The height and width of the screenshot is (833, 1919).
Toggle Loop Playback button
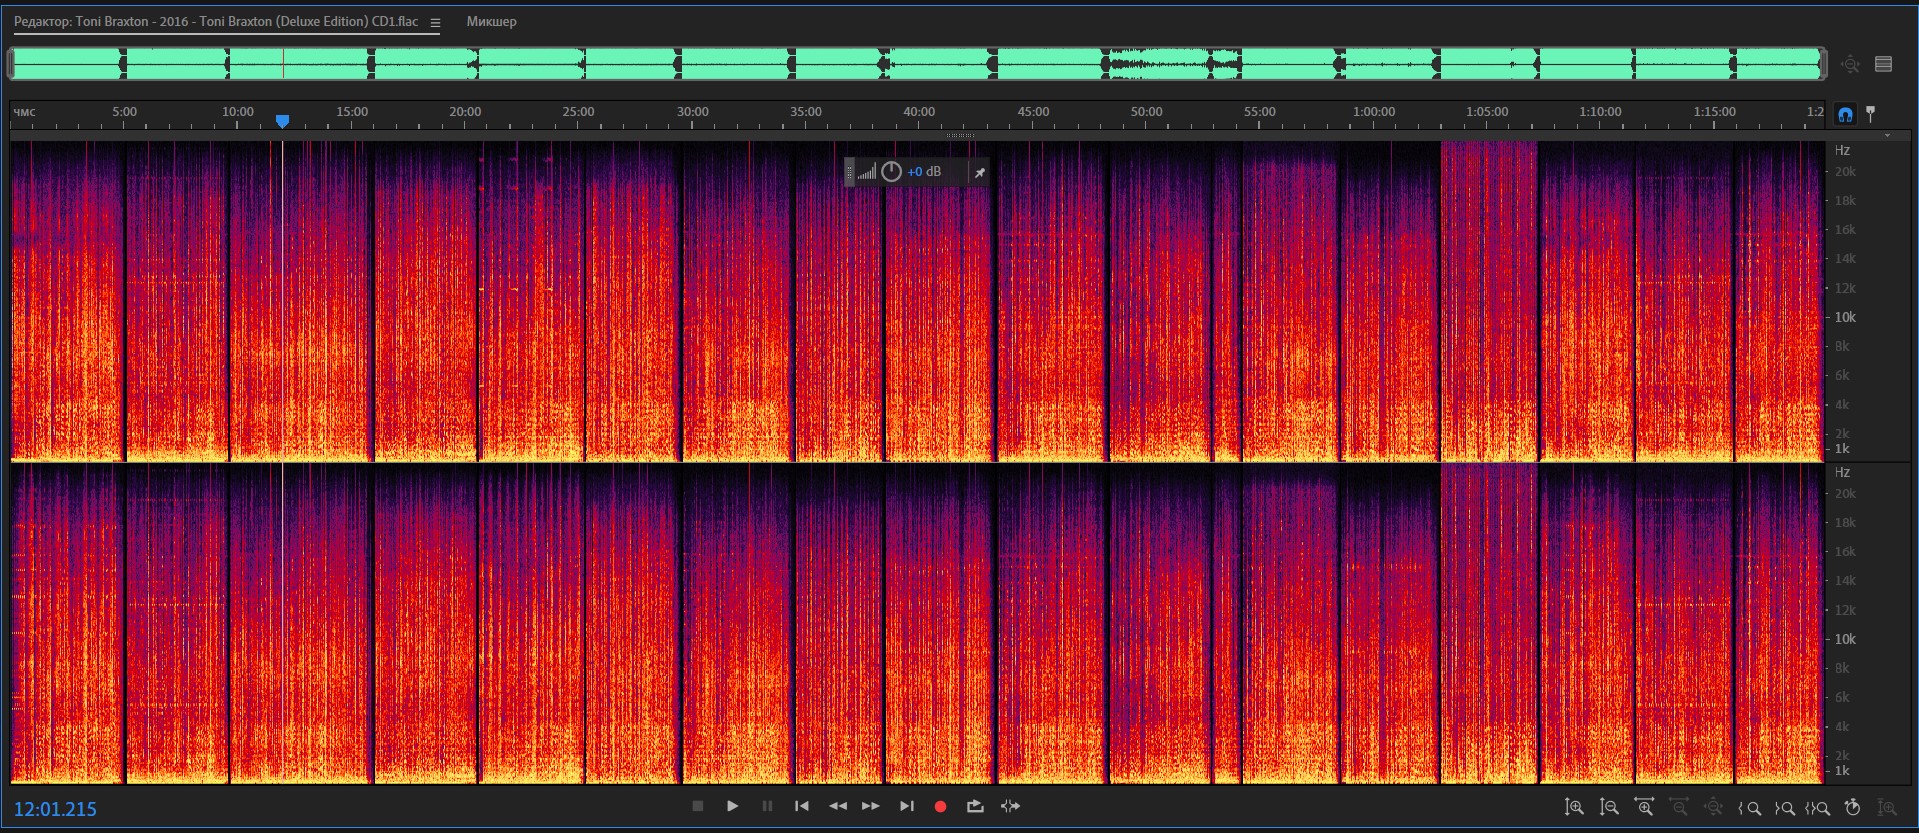coord(975,806)
